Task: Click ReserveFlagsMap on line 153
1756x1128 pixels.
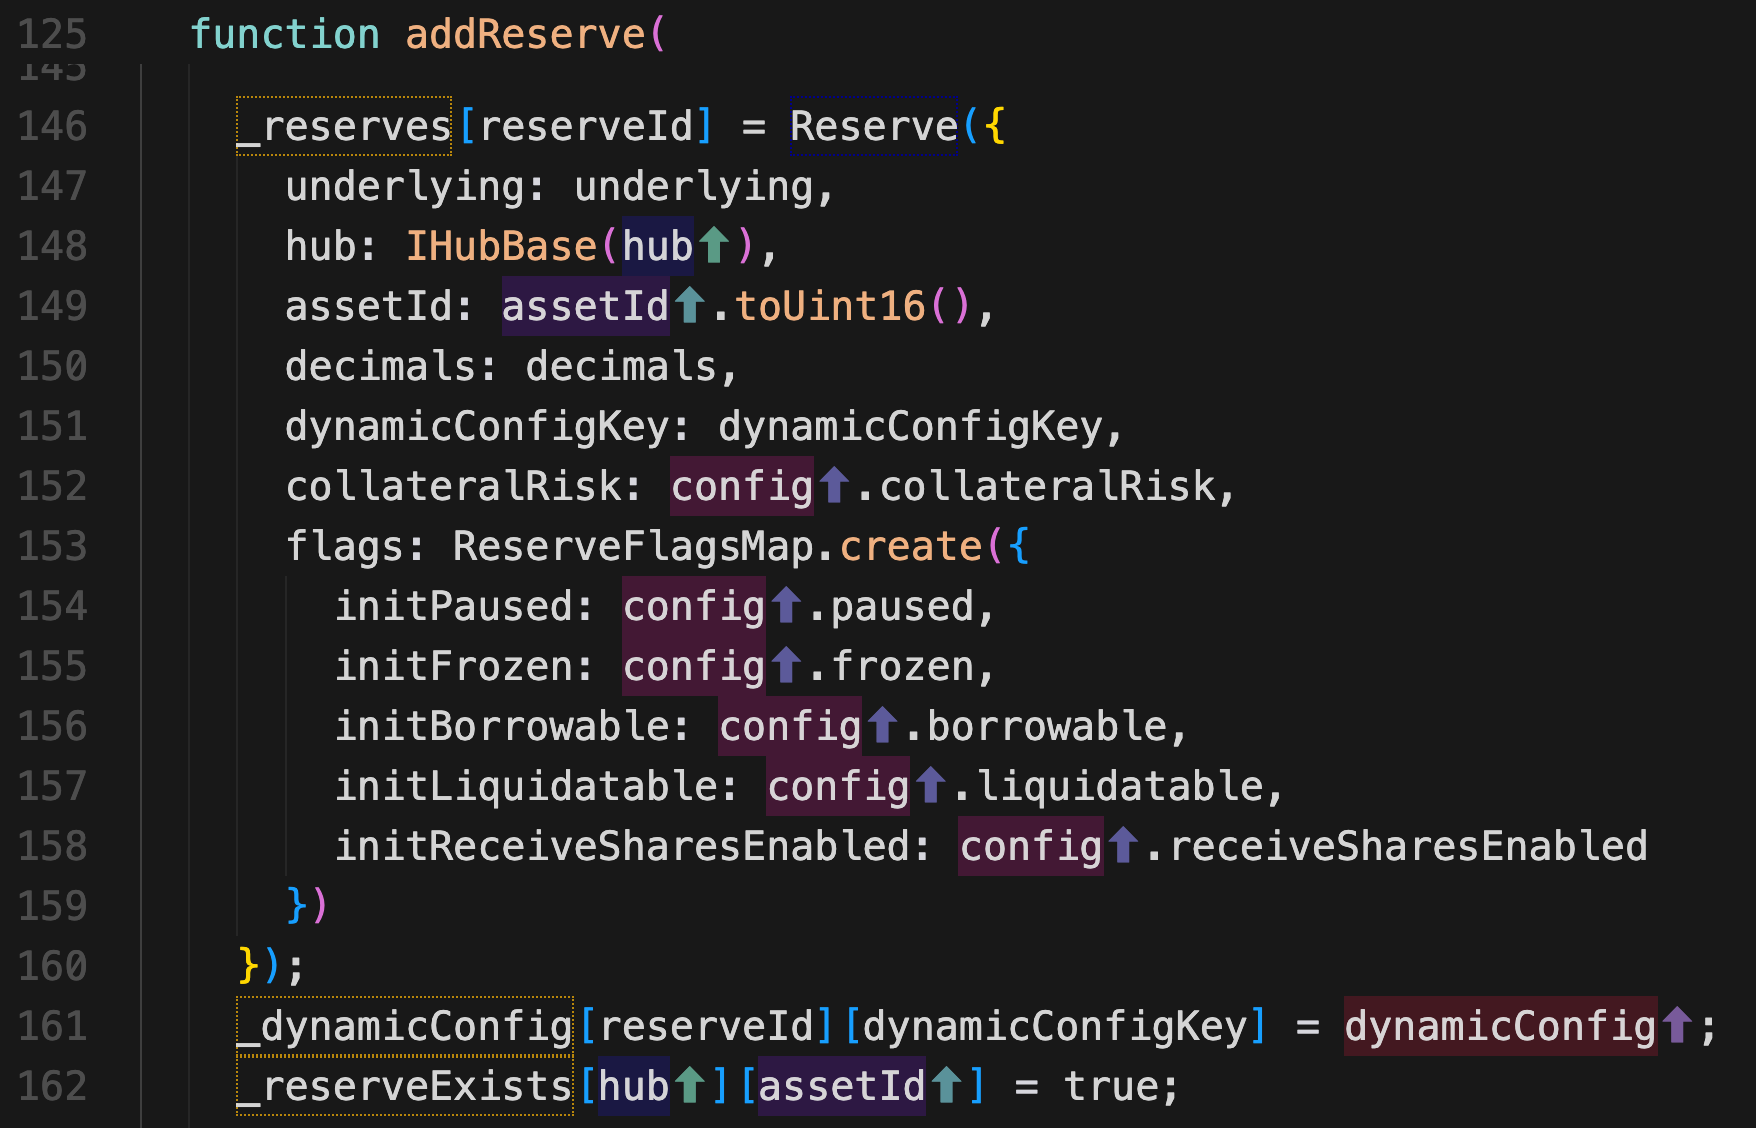Action: pos(633,546)
